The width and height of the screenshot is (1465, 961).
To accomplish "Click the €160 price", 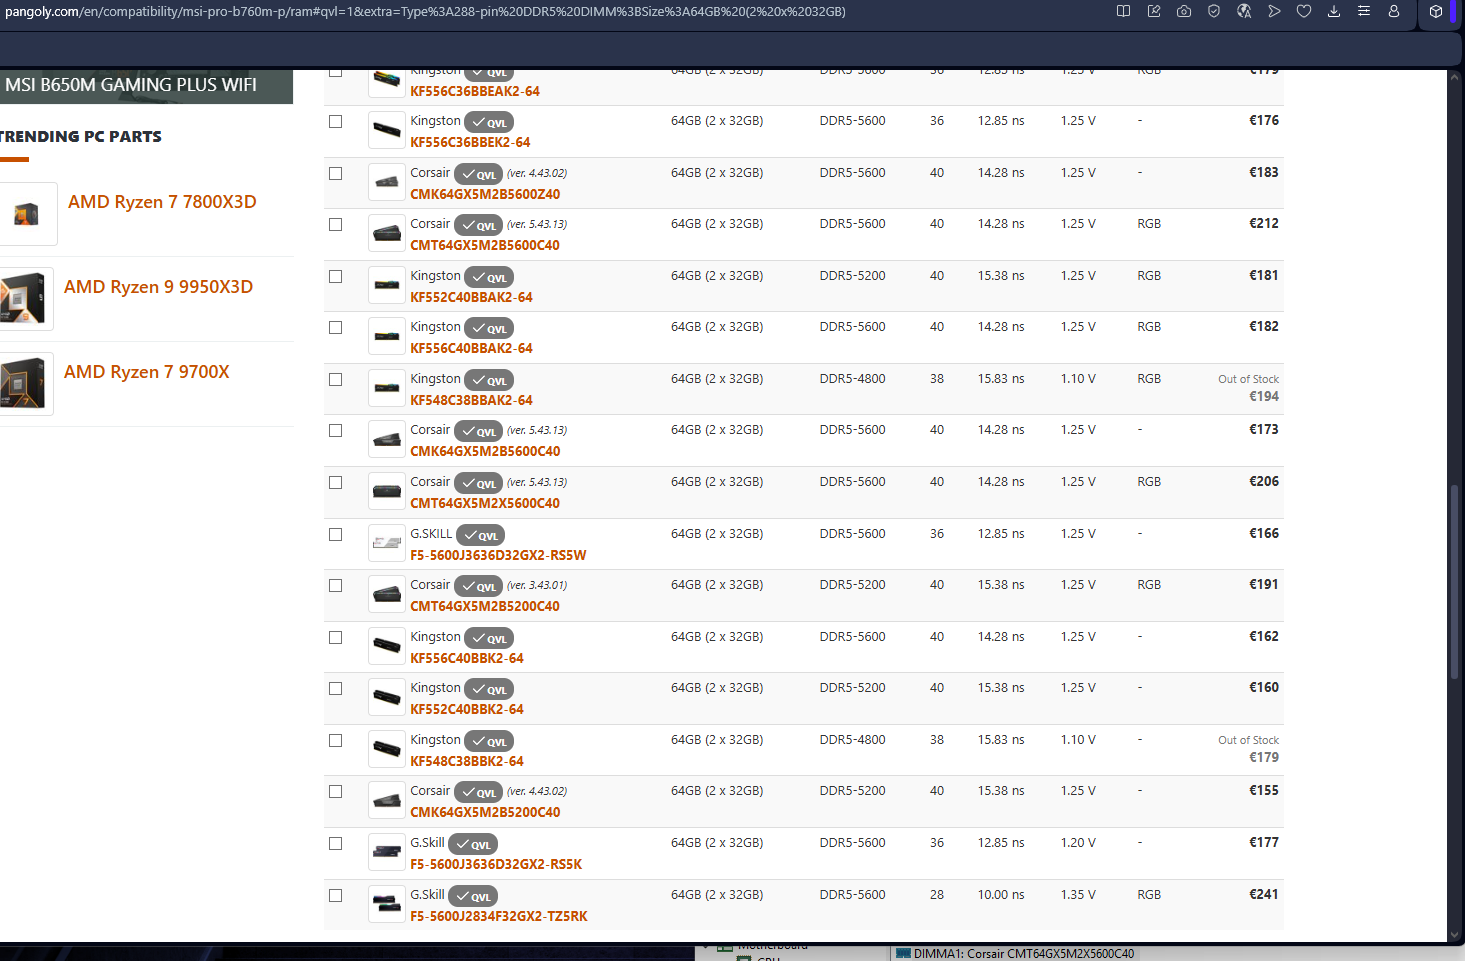I will tap(1264, 688).
